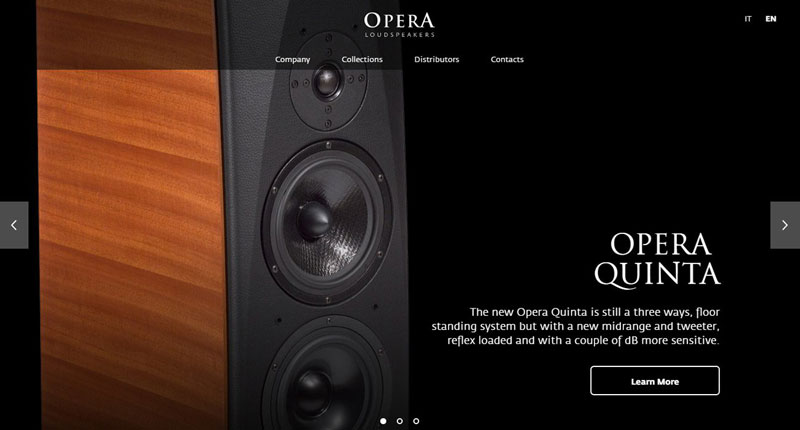Go to the previous slide arrow
The width and height of the screenshot is (800, 430).
[14, 225]
